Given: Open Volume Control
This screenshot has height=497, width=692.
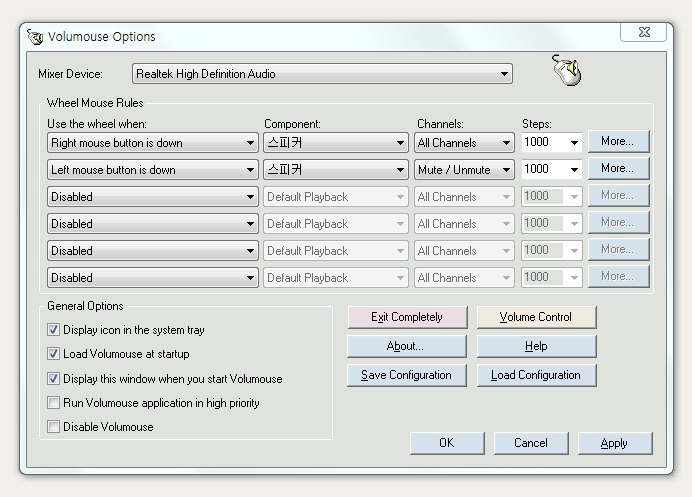Looking at the screenshot, I should pos(536,317).
